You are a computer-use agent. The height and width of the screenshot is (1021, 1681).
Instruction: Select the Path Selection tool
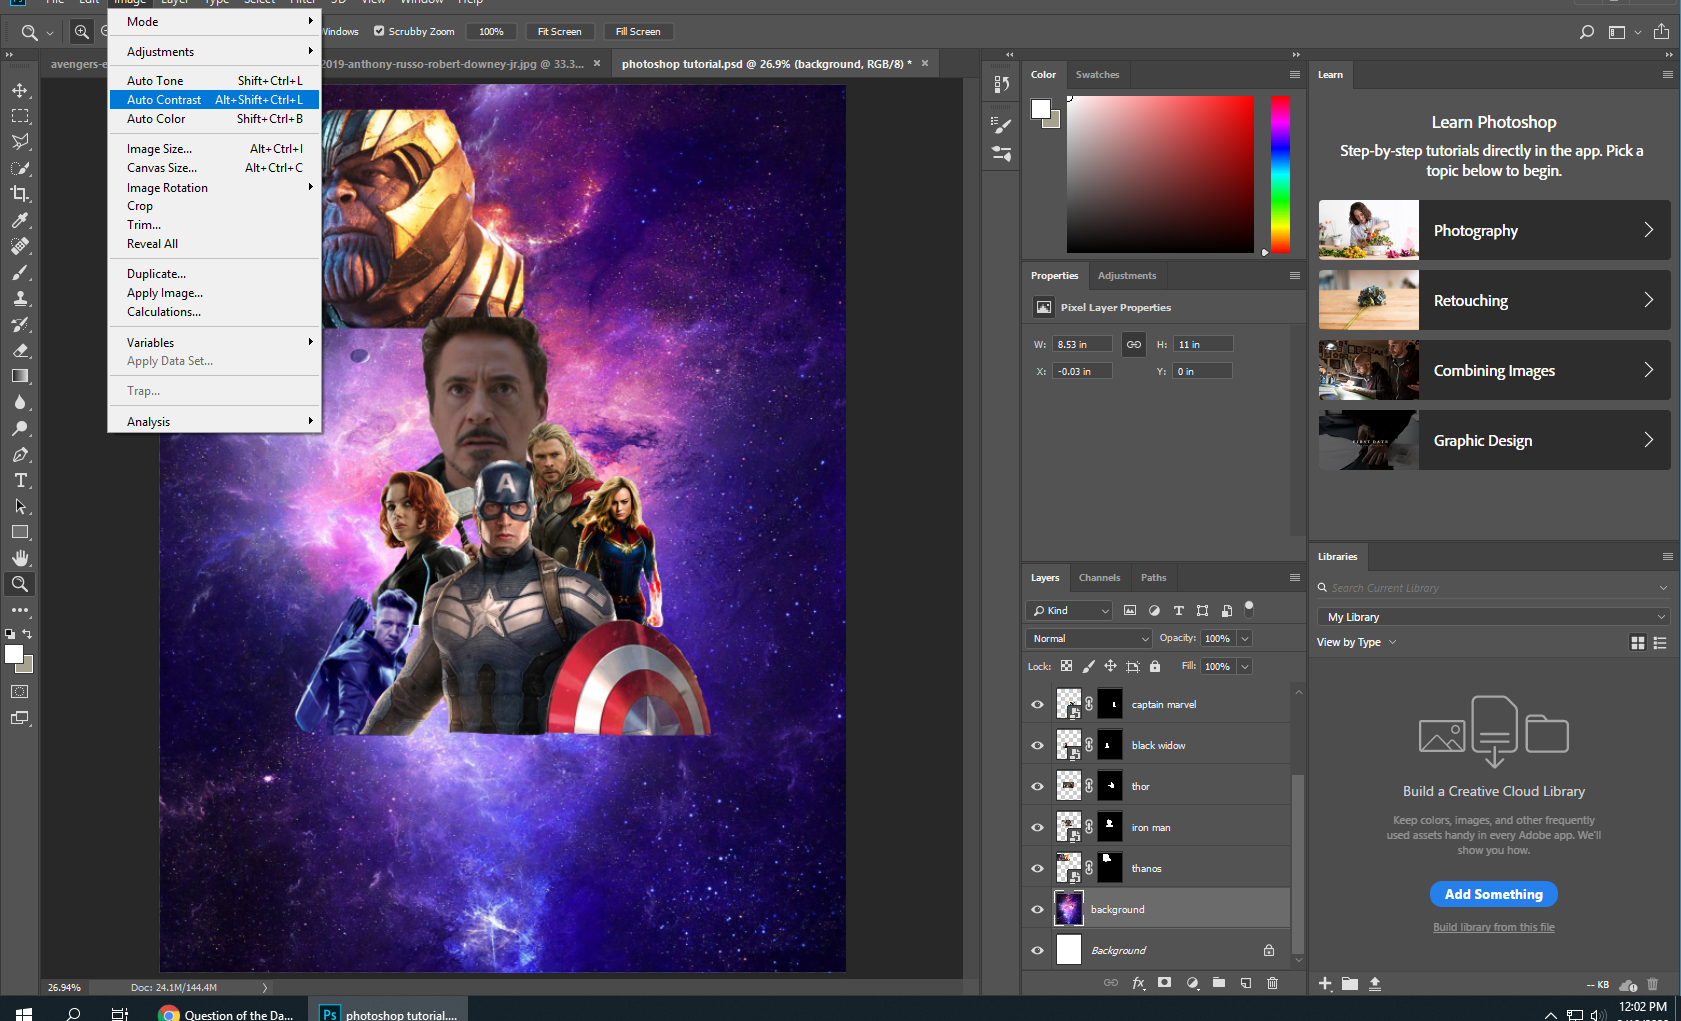(20, 506)
